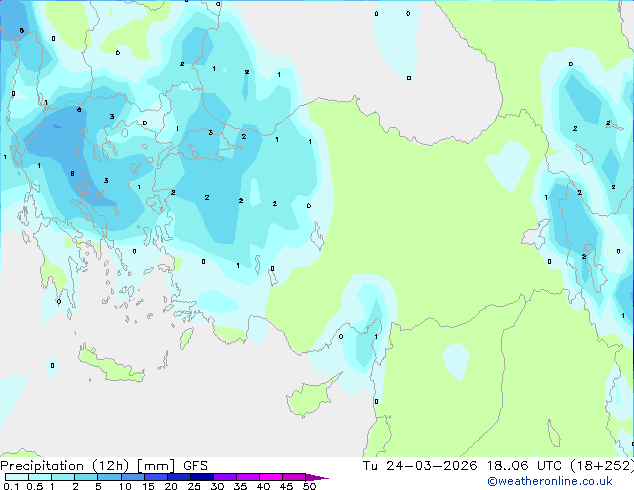
Task: Click the 'Tu 24-03-2026' date text
Action: pos(420,466)
